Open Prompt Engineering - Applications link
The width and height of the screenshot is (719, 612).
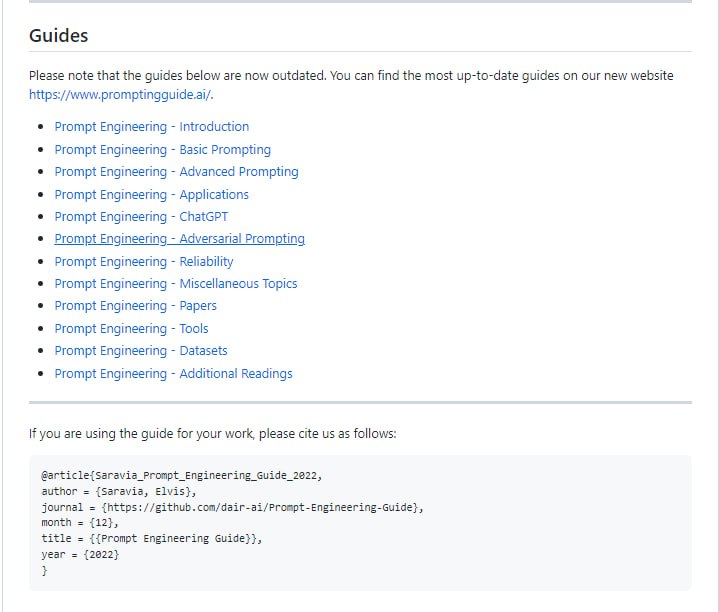click(x=151, y=195)
